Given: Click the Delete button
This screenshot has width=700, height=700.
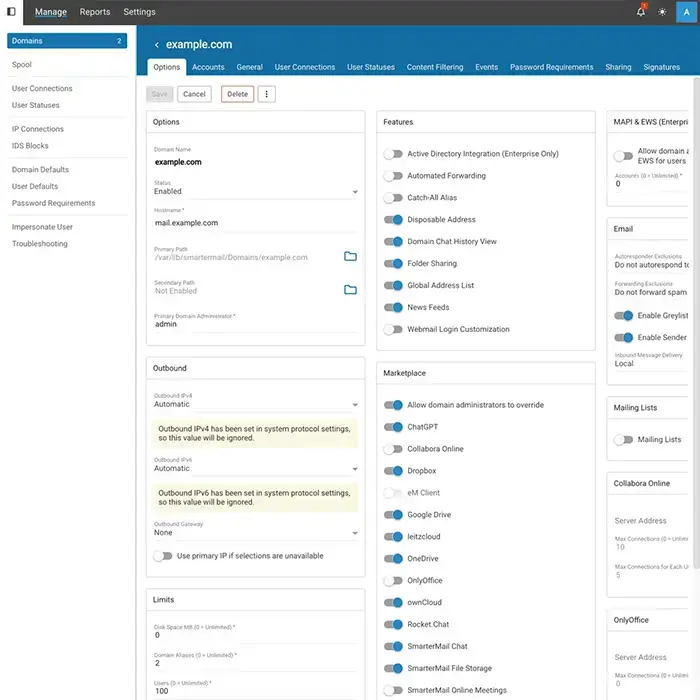Looking at the screenshot, I should [x=238, y=94].
